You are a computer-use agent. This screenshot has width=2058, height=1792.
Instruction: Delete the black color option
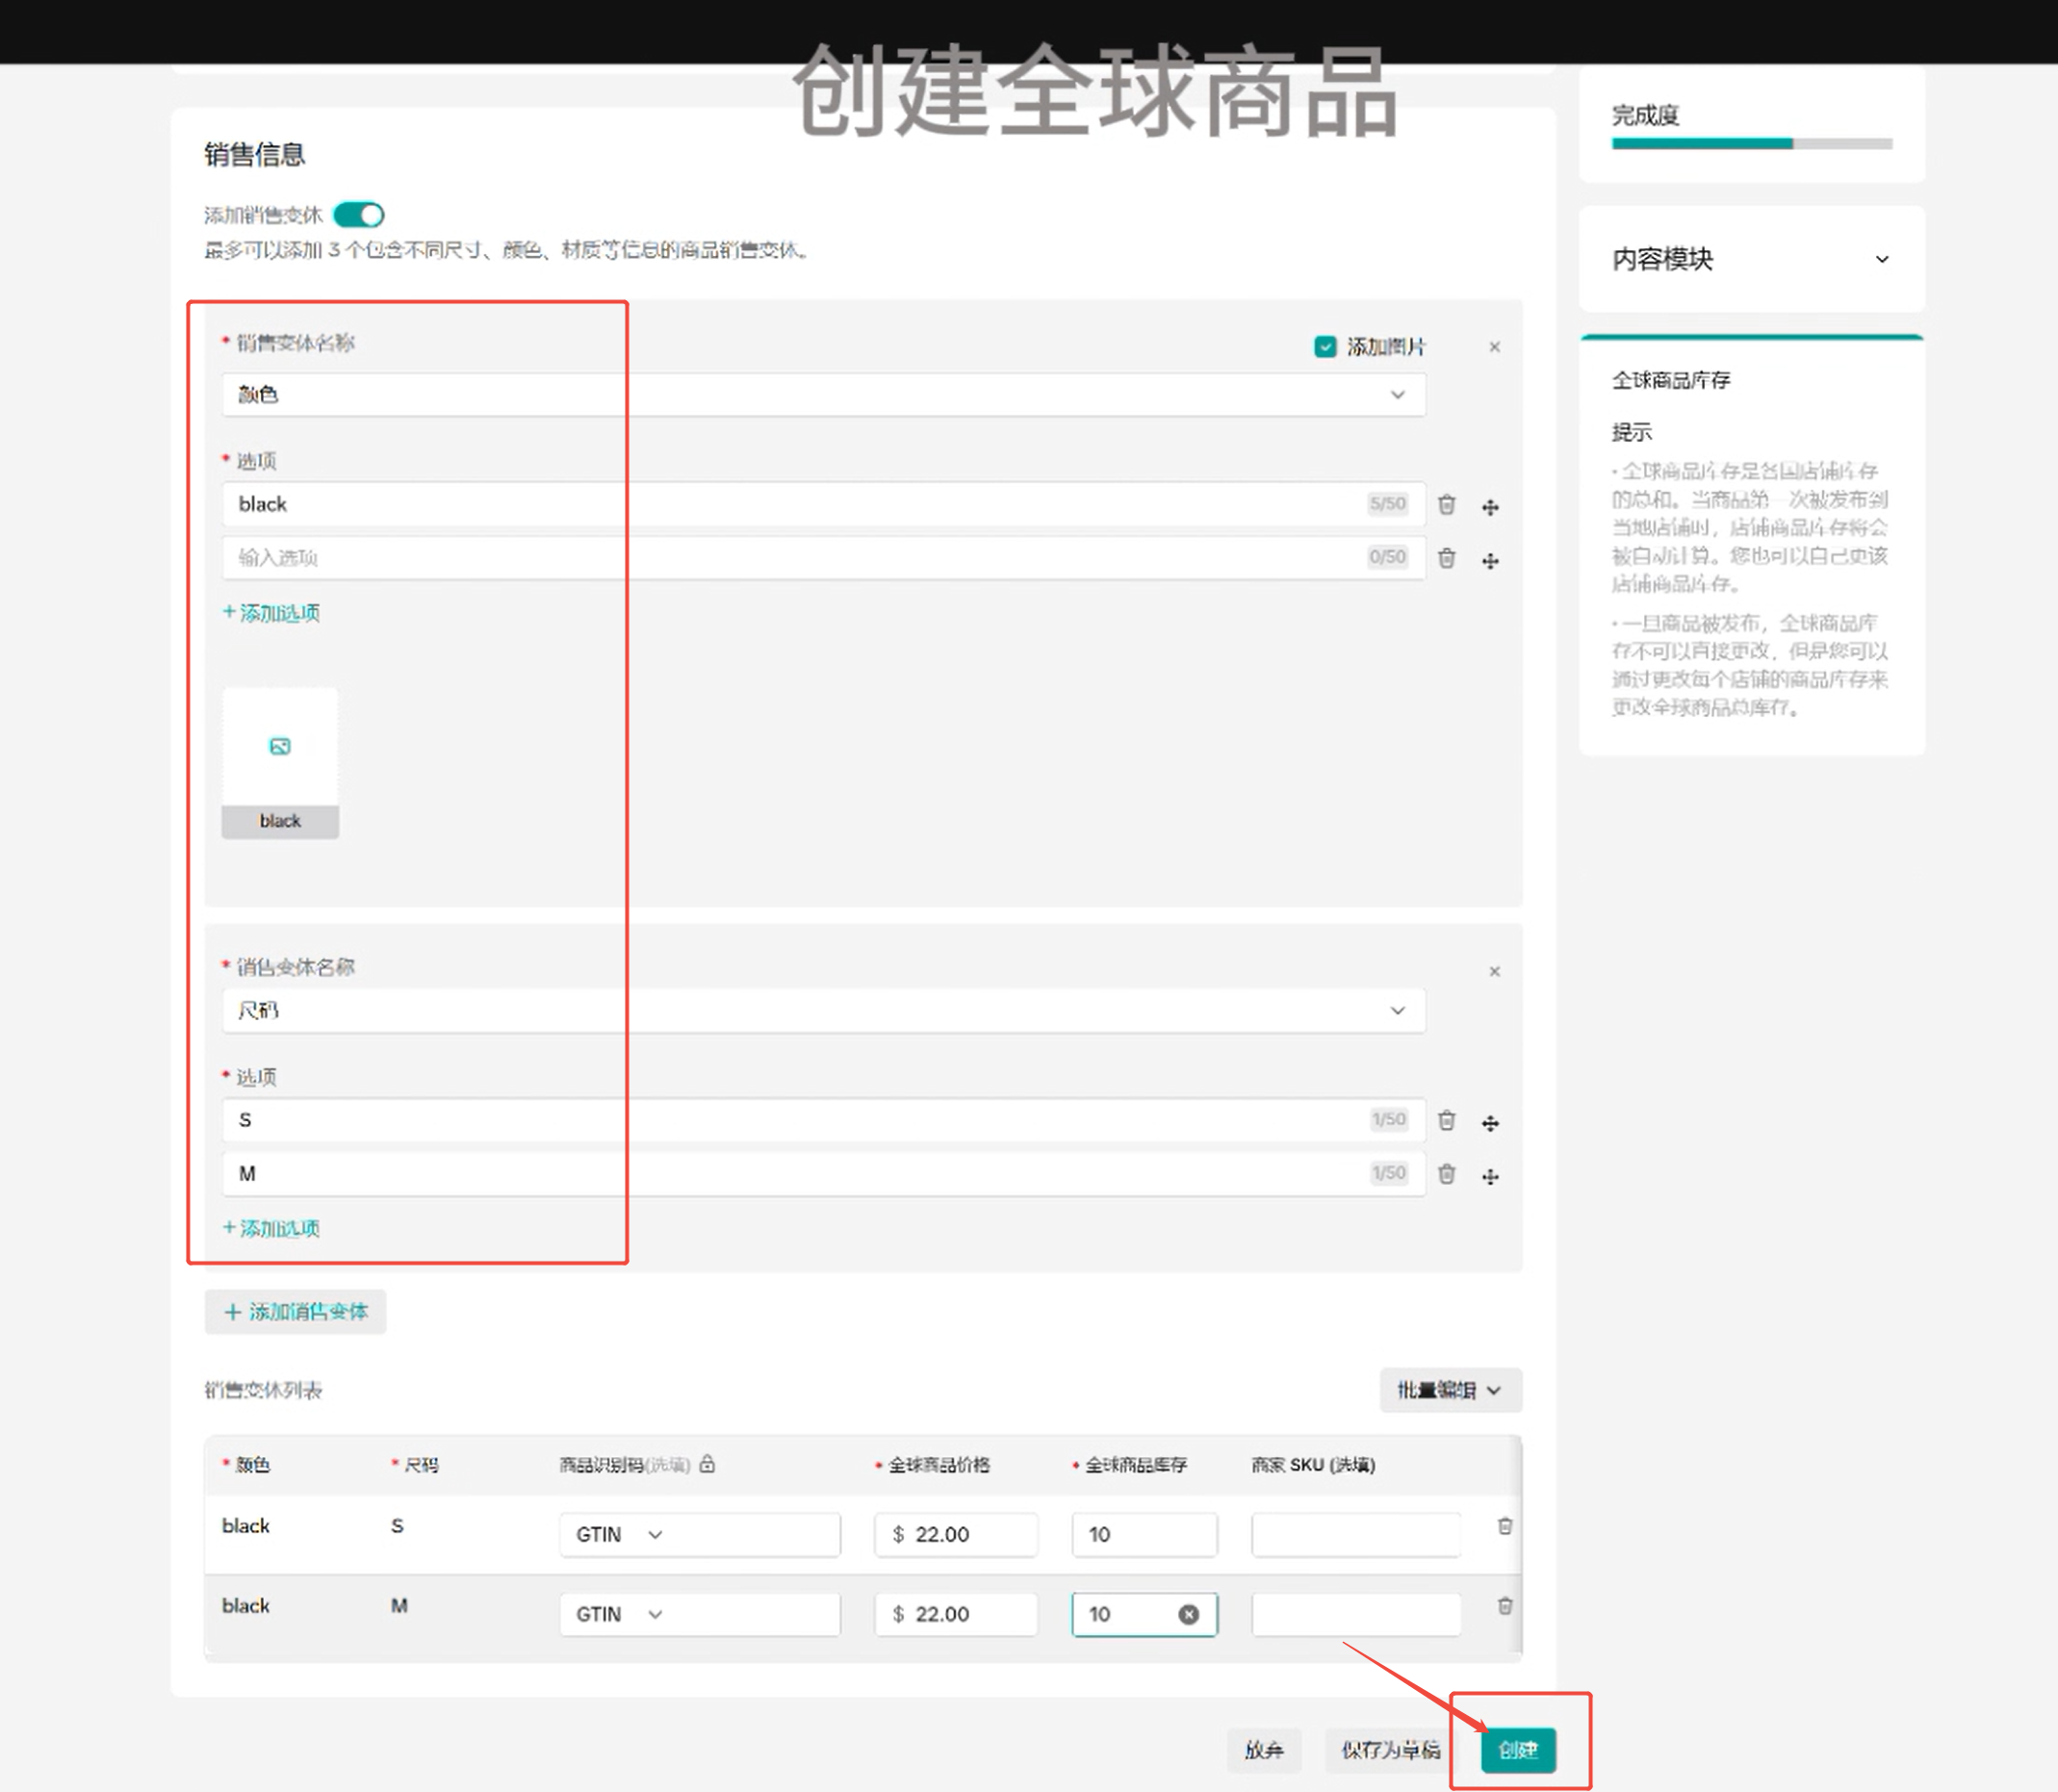1446,505
